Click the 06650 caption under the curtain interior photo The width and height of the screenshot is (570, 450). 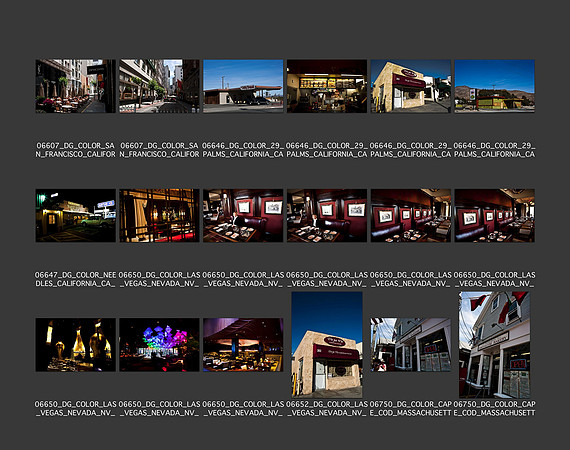(159, 279)
